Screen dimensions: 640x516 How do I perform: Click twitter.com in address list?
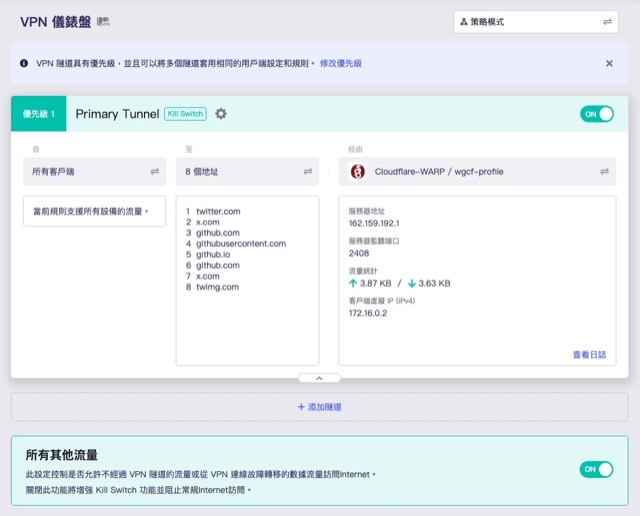218,211
